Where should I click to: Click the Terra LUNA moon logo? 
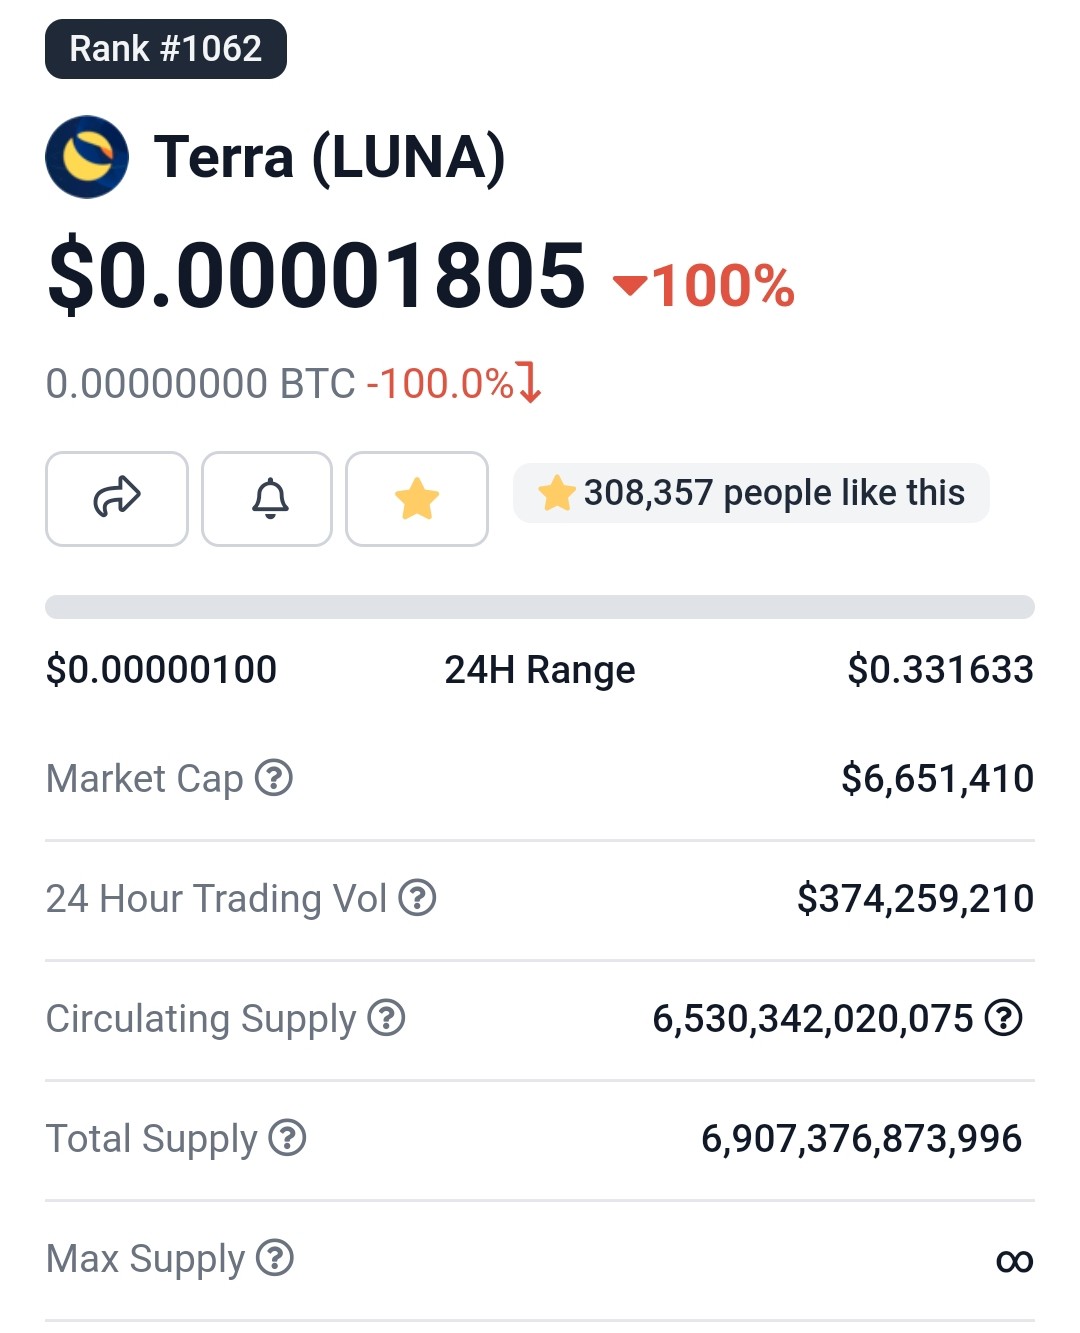(87, 157)
